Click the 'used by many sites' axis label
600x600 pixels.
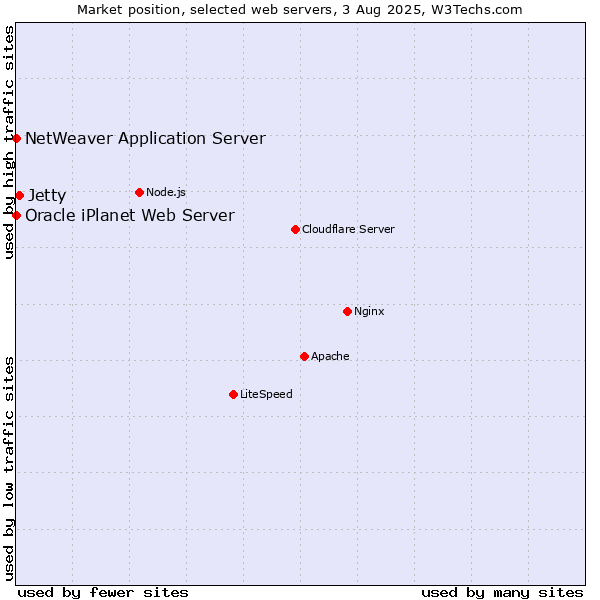pyautogui.click(x=502, y=593)
